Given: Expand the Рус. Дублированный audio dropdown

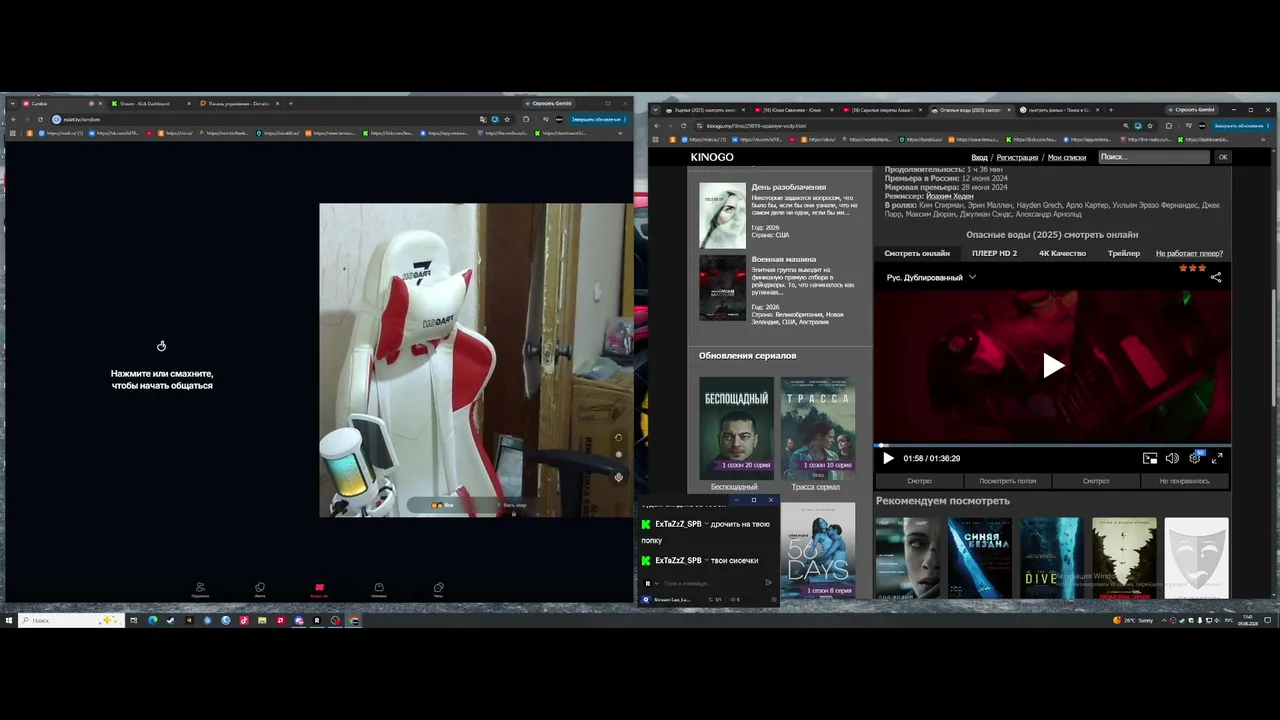Looking at the screenshot, I should 931,277.
